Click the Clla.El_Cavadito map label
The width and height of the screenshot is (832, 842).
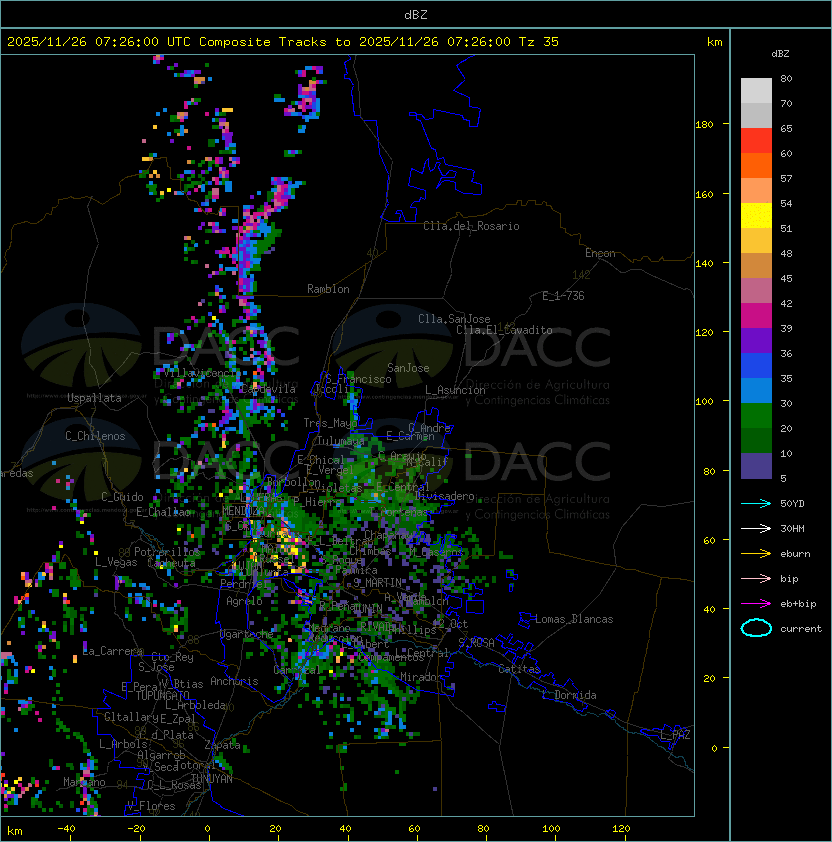[x=504, y=330]
